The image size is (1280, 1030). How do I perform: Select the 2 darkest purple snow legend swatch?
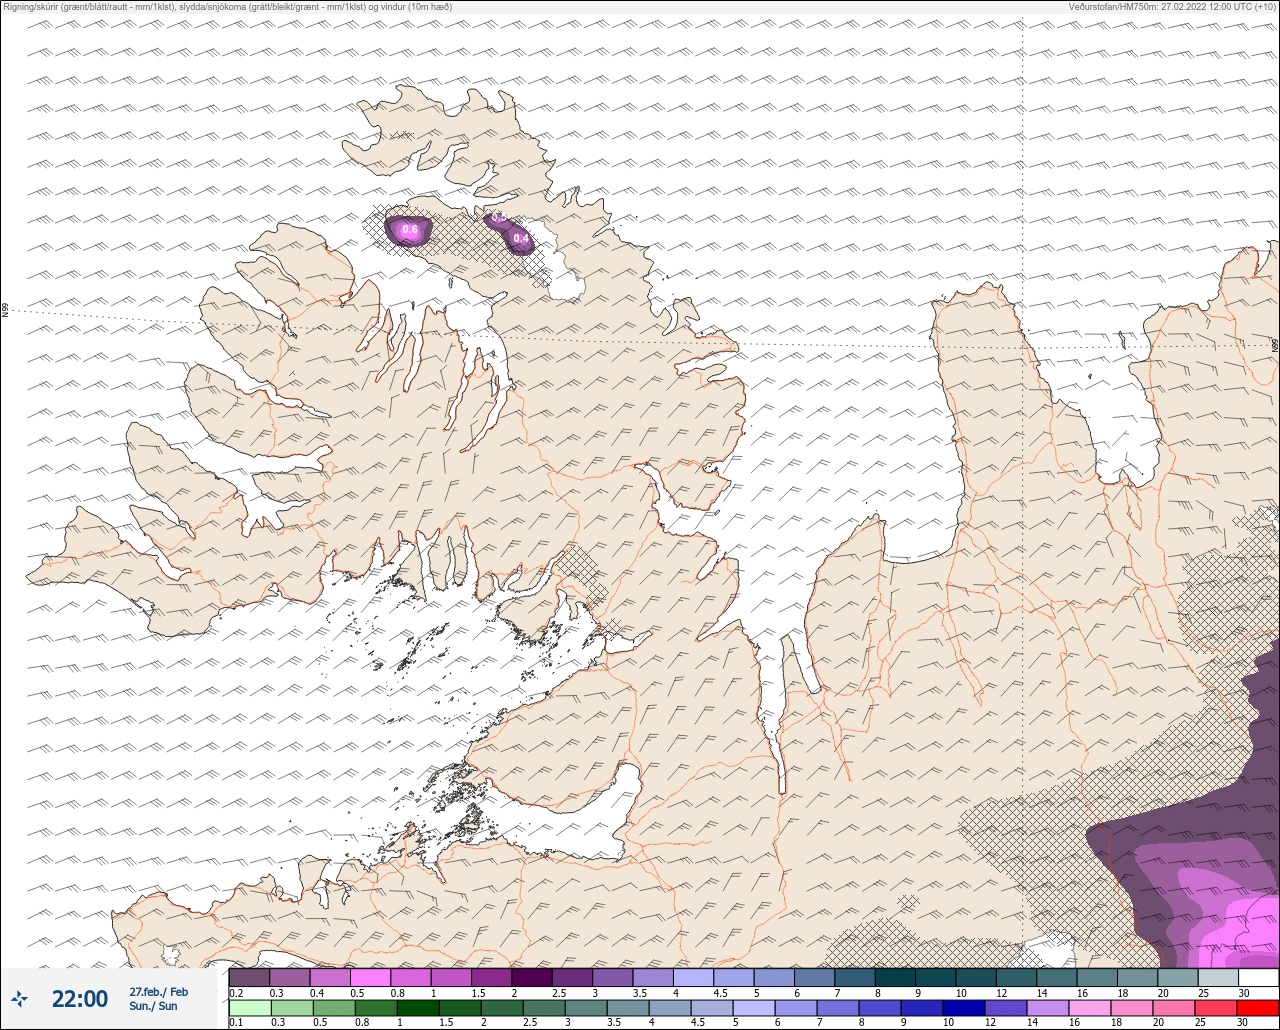(x=532, y=977)
